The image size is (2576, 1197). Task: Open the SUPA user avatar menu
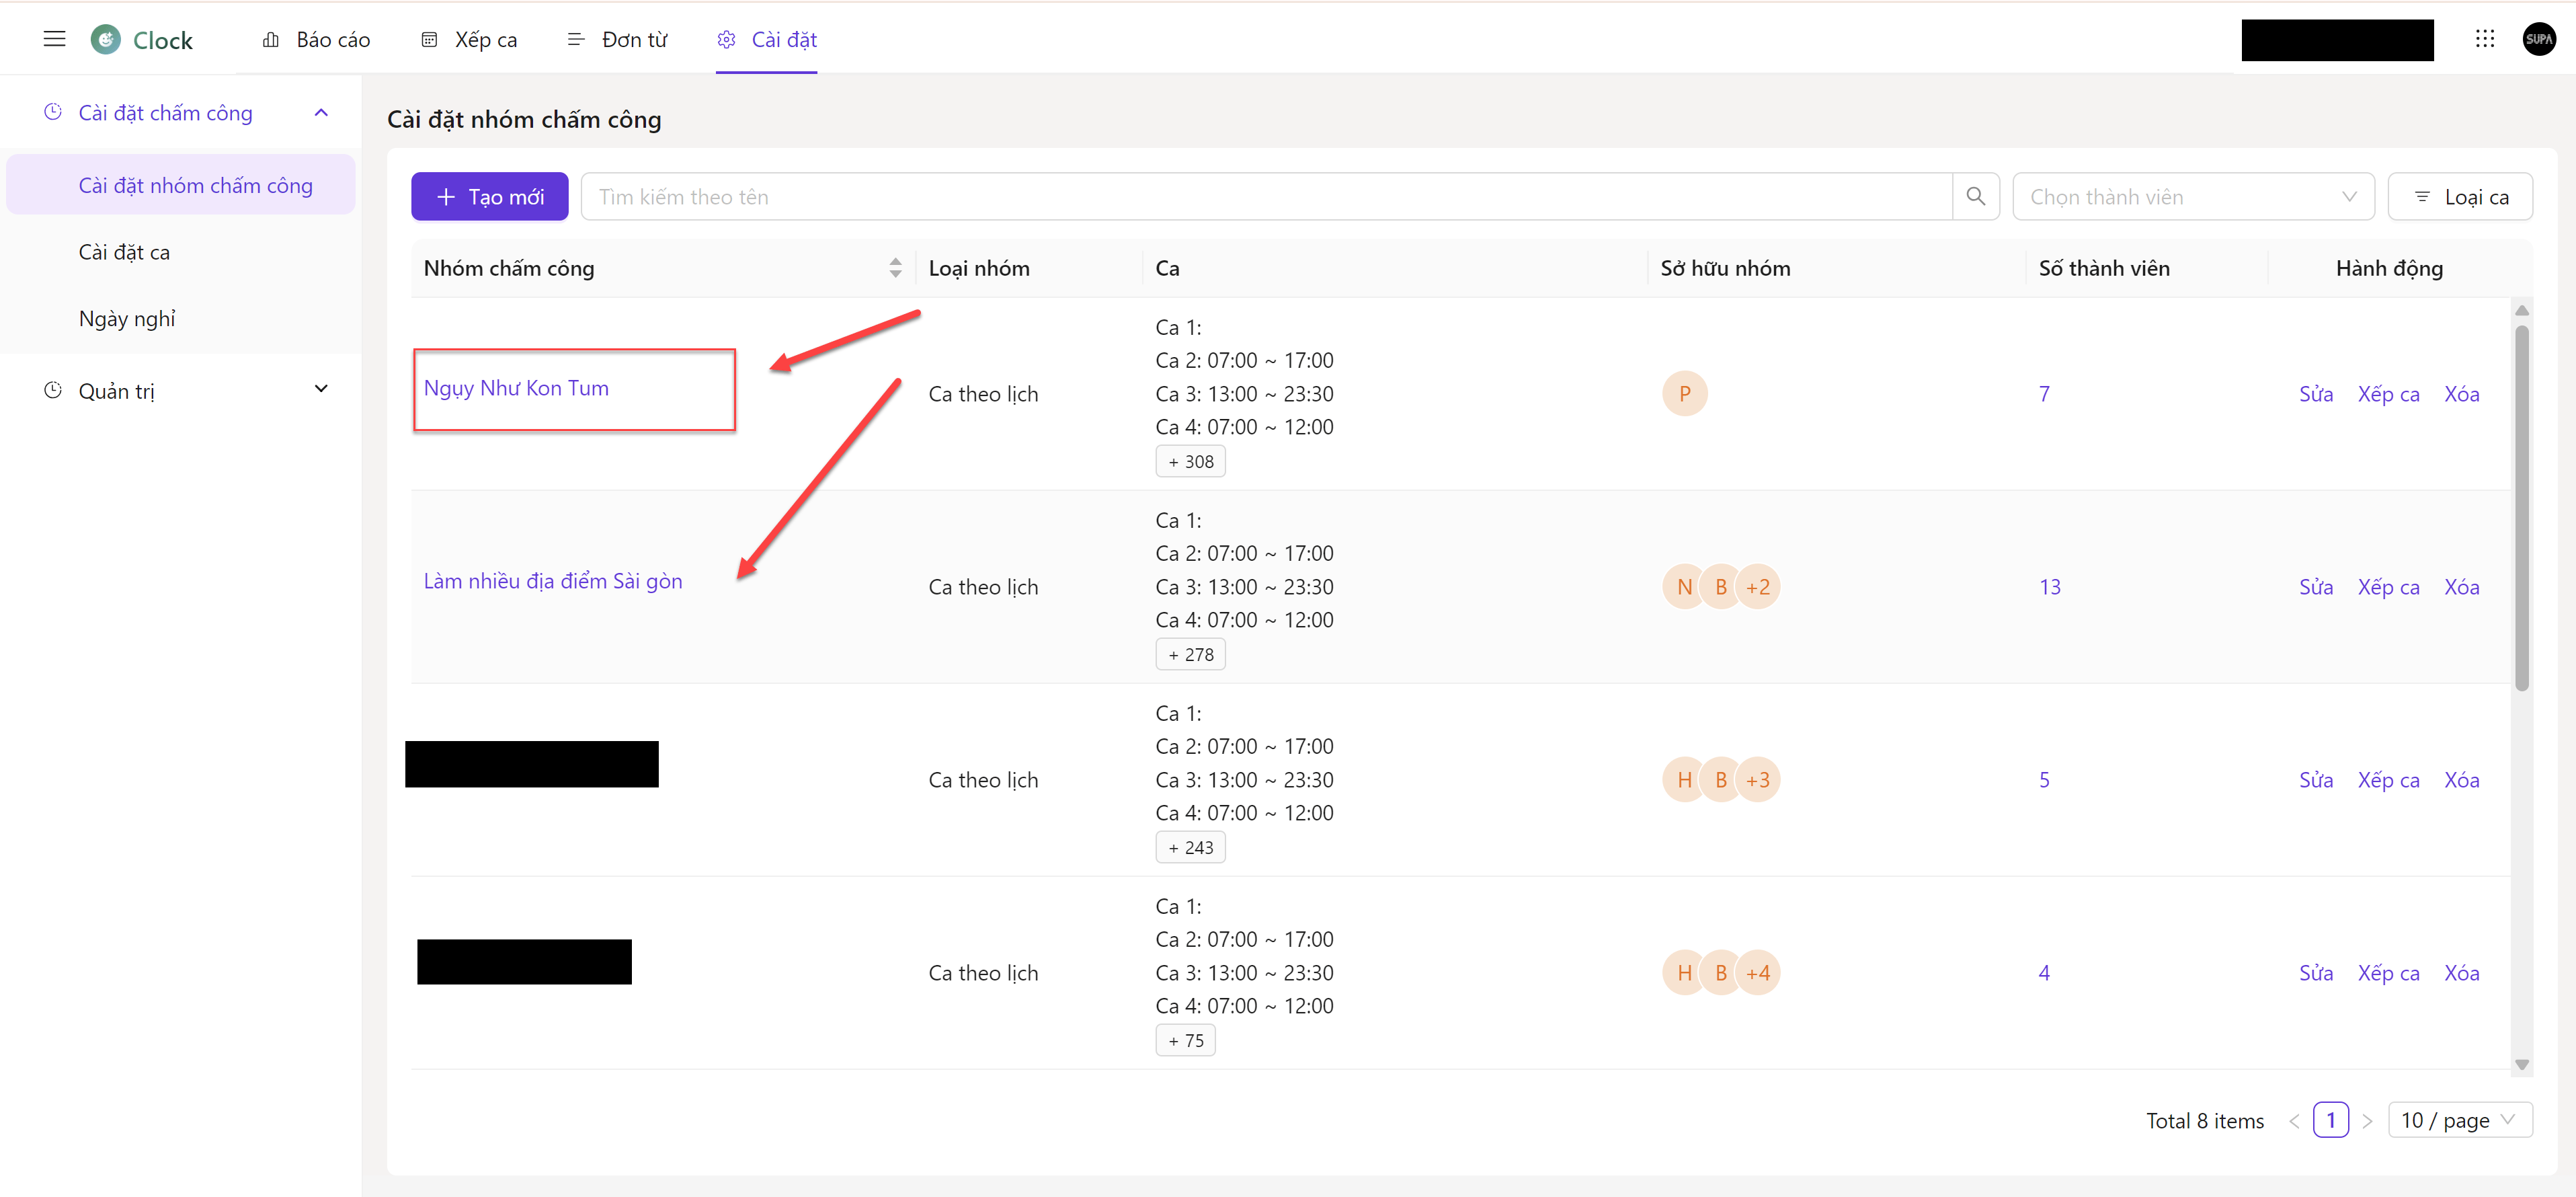pos(2539,39)
